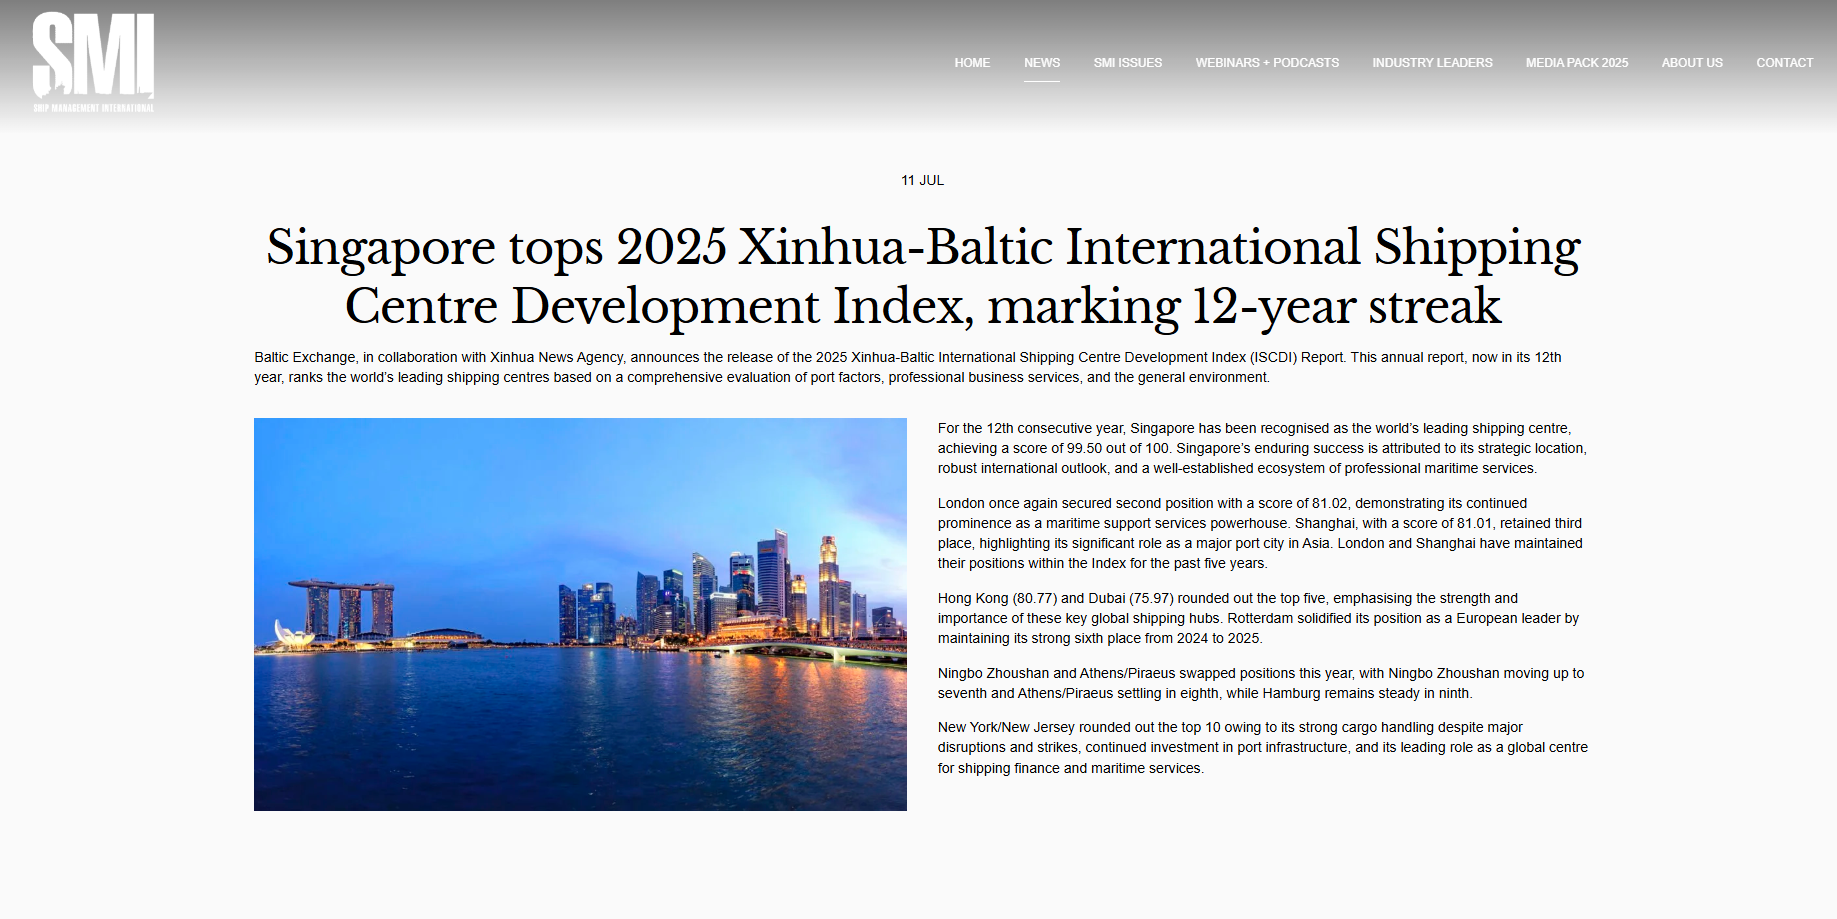Image resolution: width=1837 pixels, height=919 pixels.
Task: Open the News menu item
Action: pyautogui.click(x=1041, y=63)
